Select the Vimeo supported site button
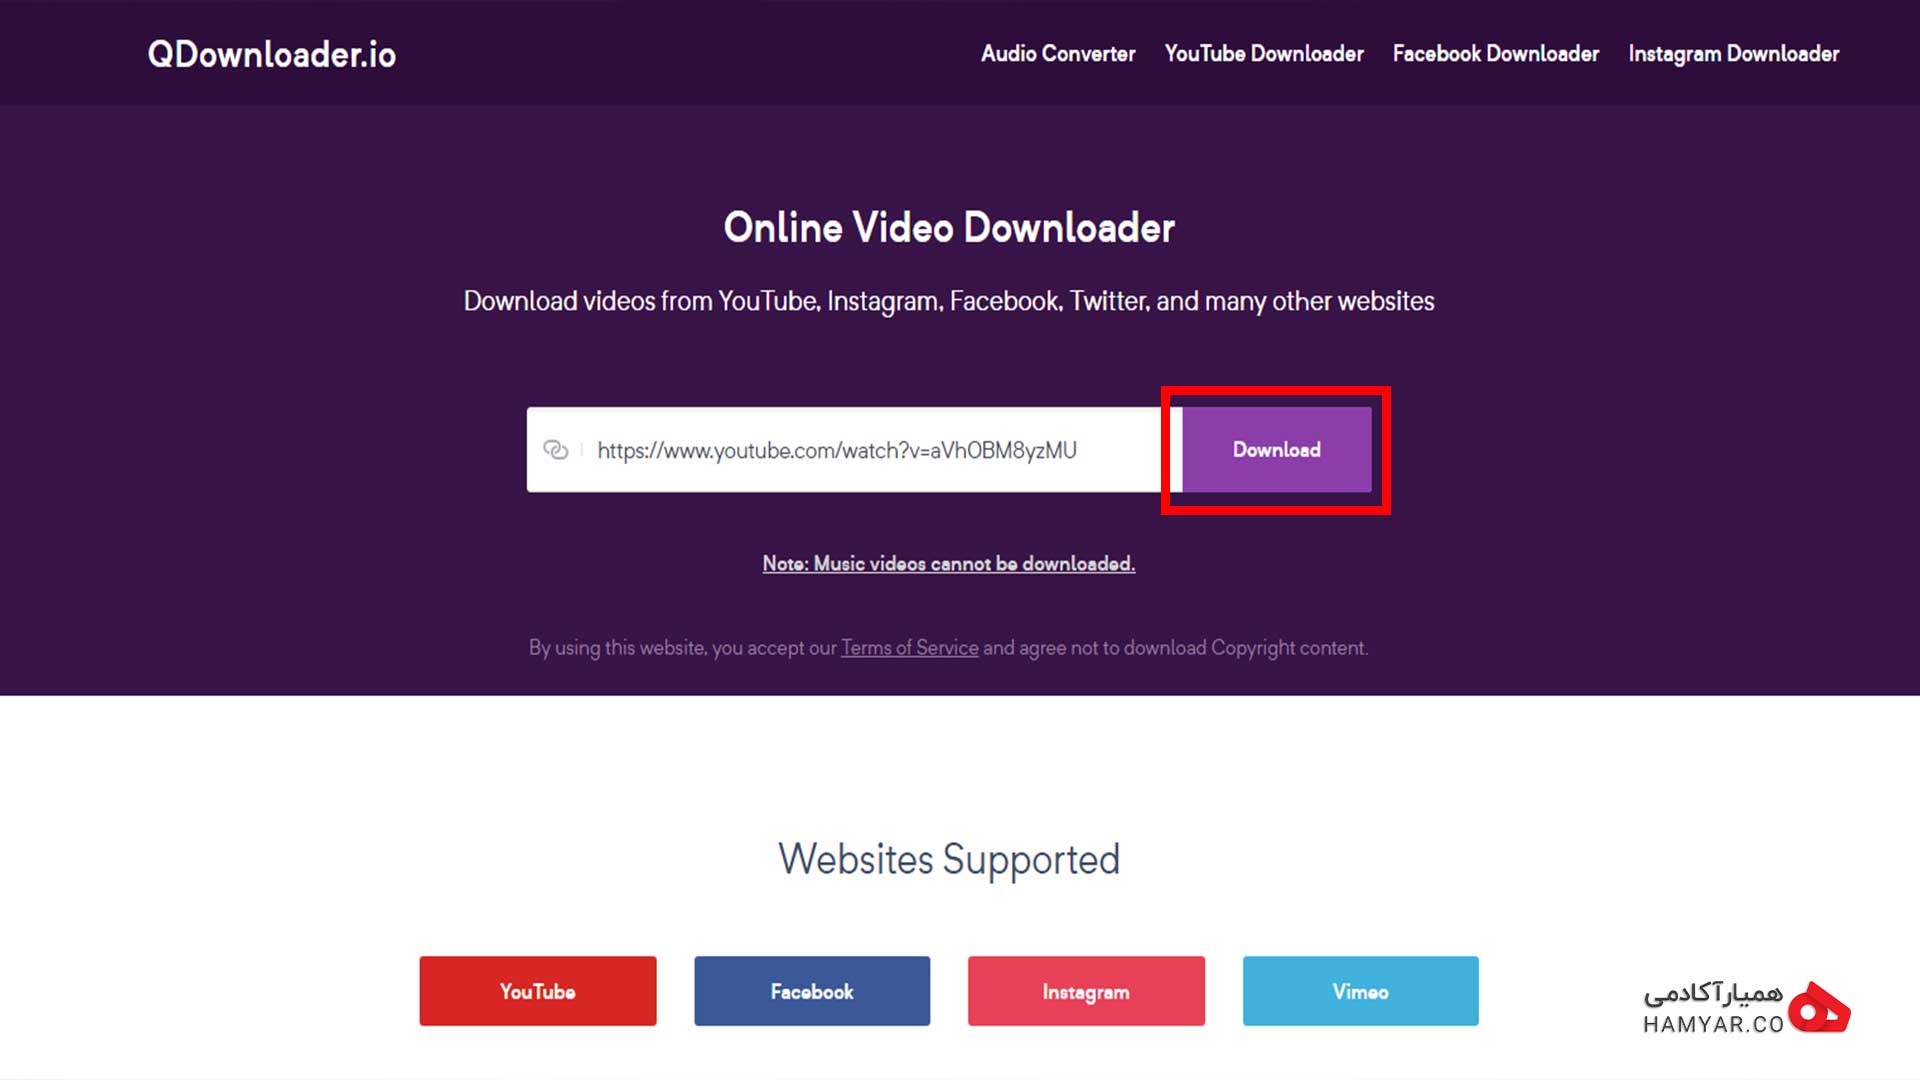1920x1080 pixels. [x=1361, y=991]
